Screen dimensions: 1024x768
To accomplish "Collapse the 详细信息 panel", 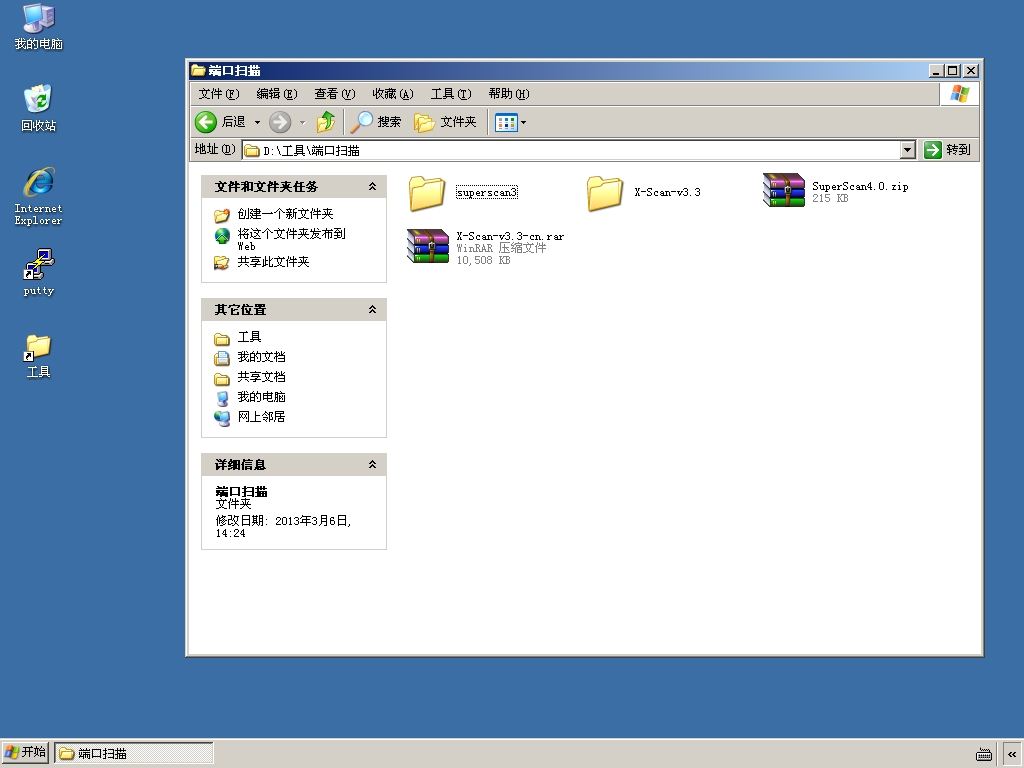I will [x=372, y=465].
